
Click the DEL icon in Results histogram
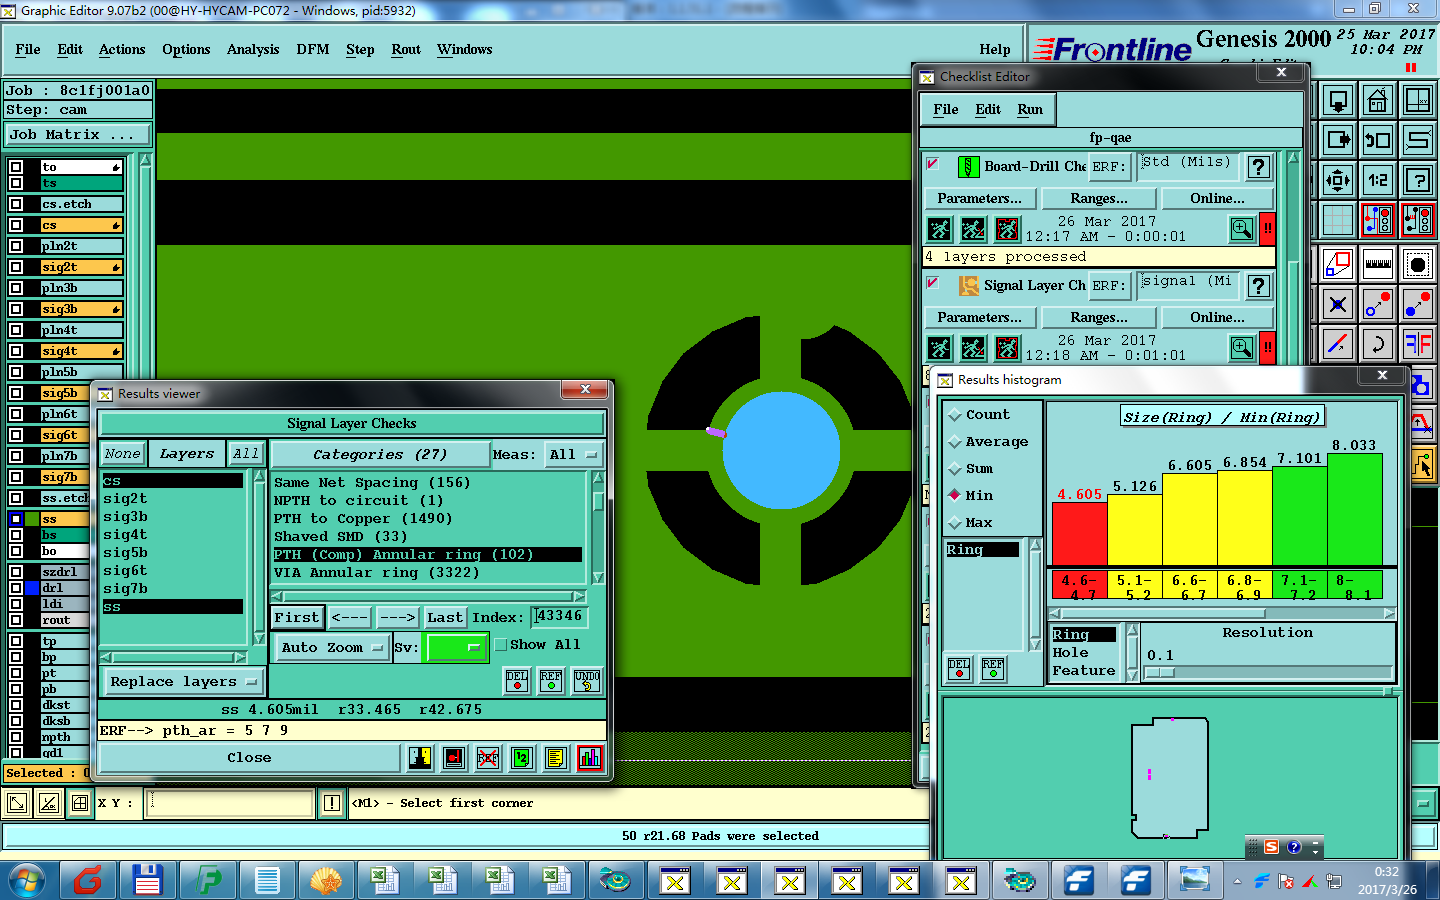(959, 668)
